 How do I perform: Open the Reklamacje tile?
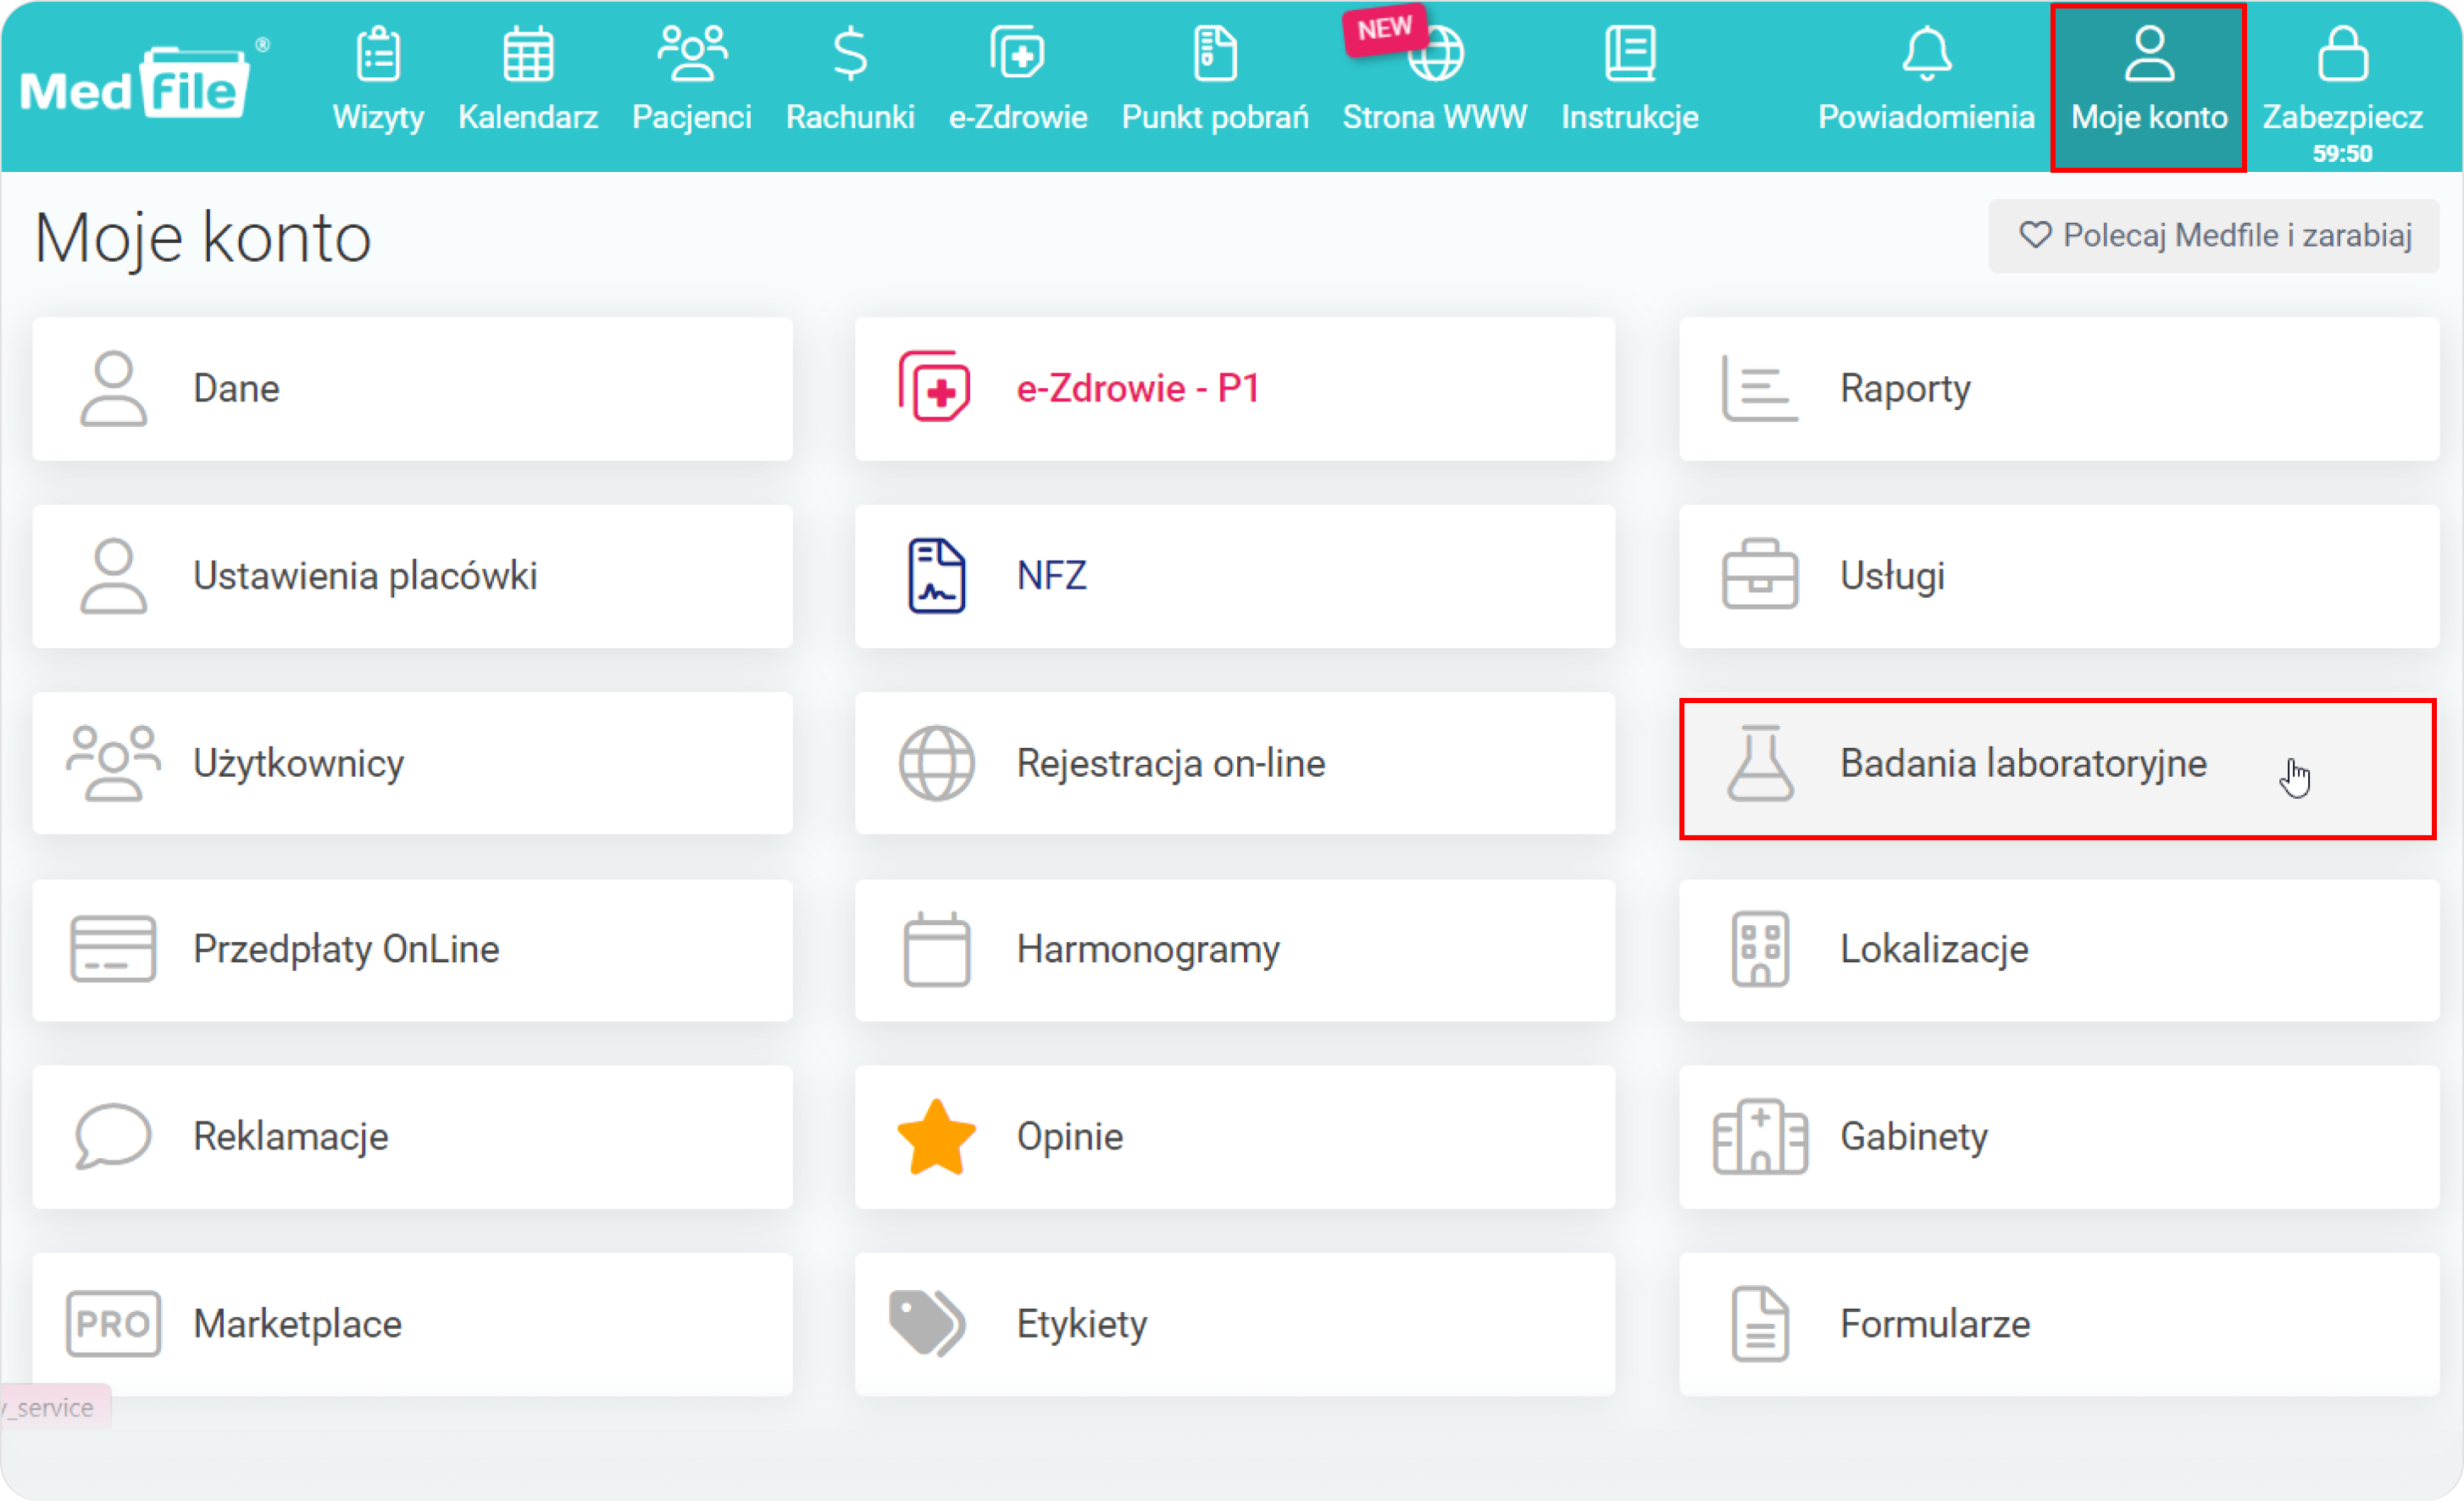click(x=412, y=1136)
